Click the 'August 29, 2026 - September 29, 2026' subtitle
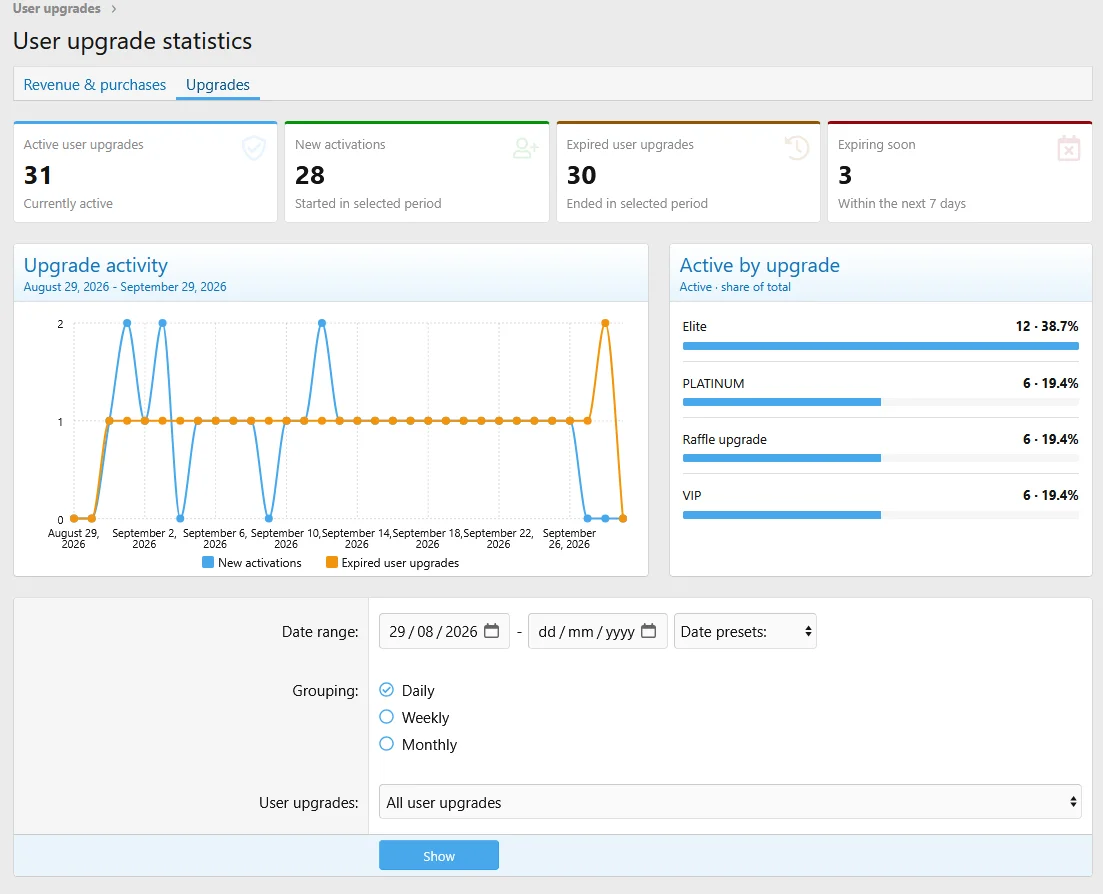This screenshot has height=894, width=1103. point(125,287)
